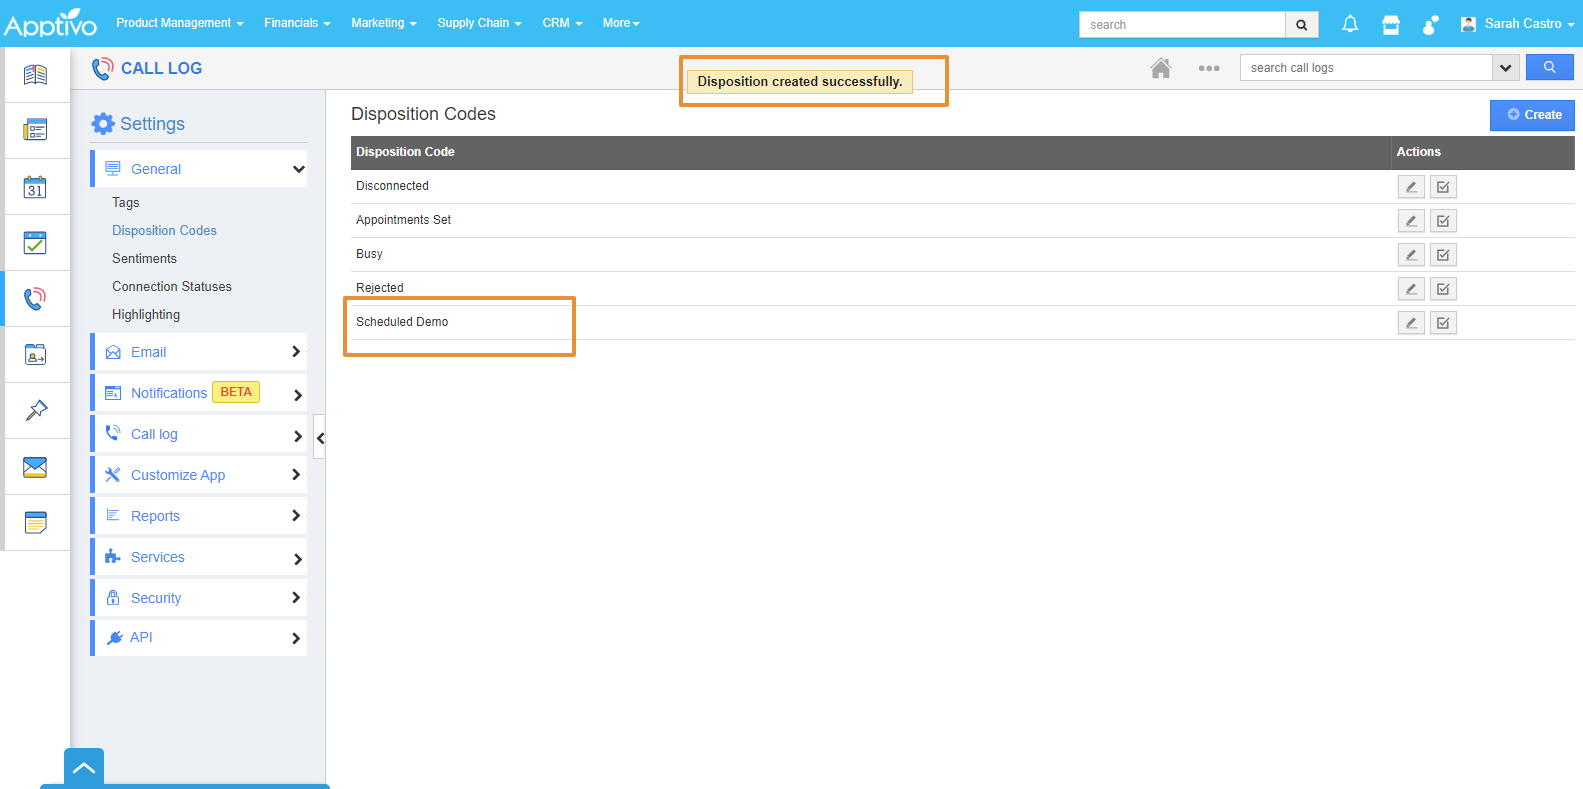Open the pin icon in left sidebar

[x=35, y=410]
